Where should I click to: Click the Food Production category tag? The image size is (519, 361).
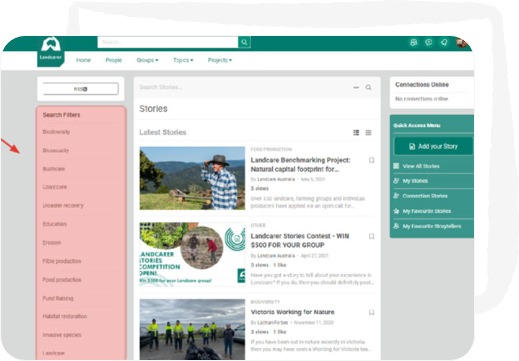point(271,149)
